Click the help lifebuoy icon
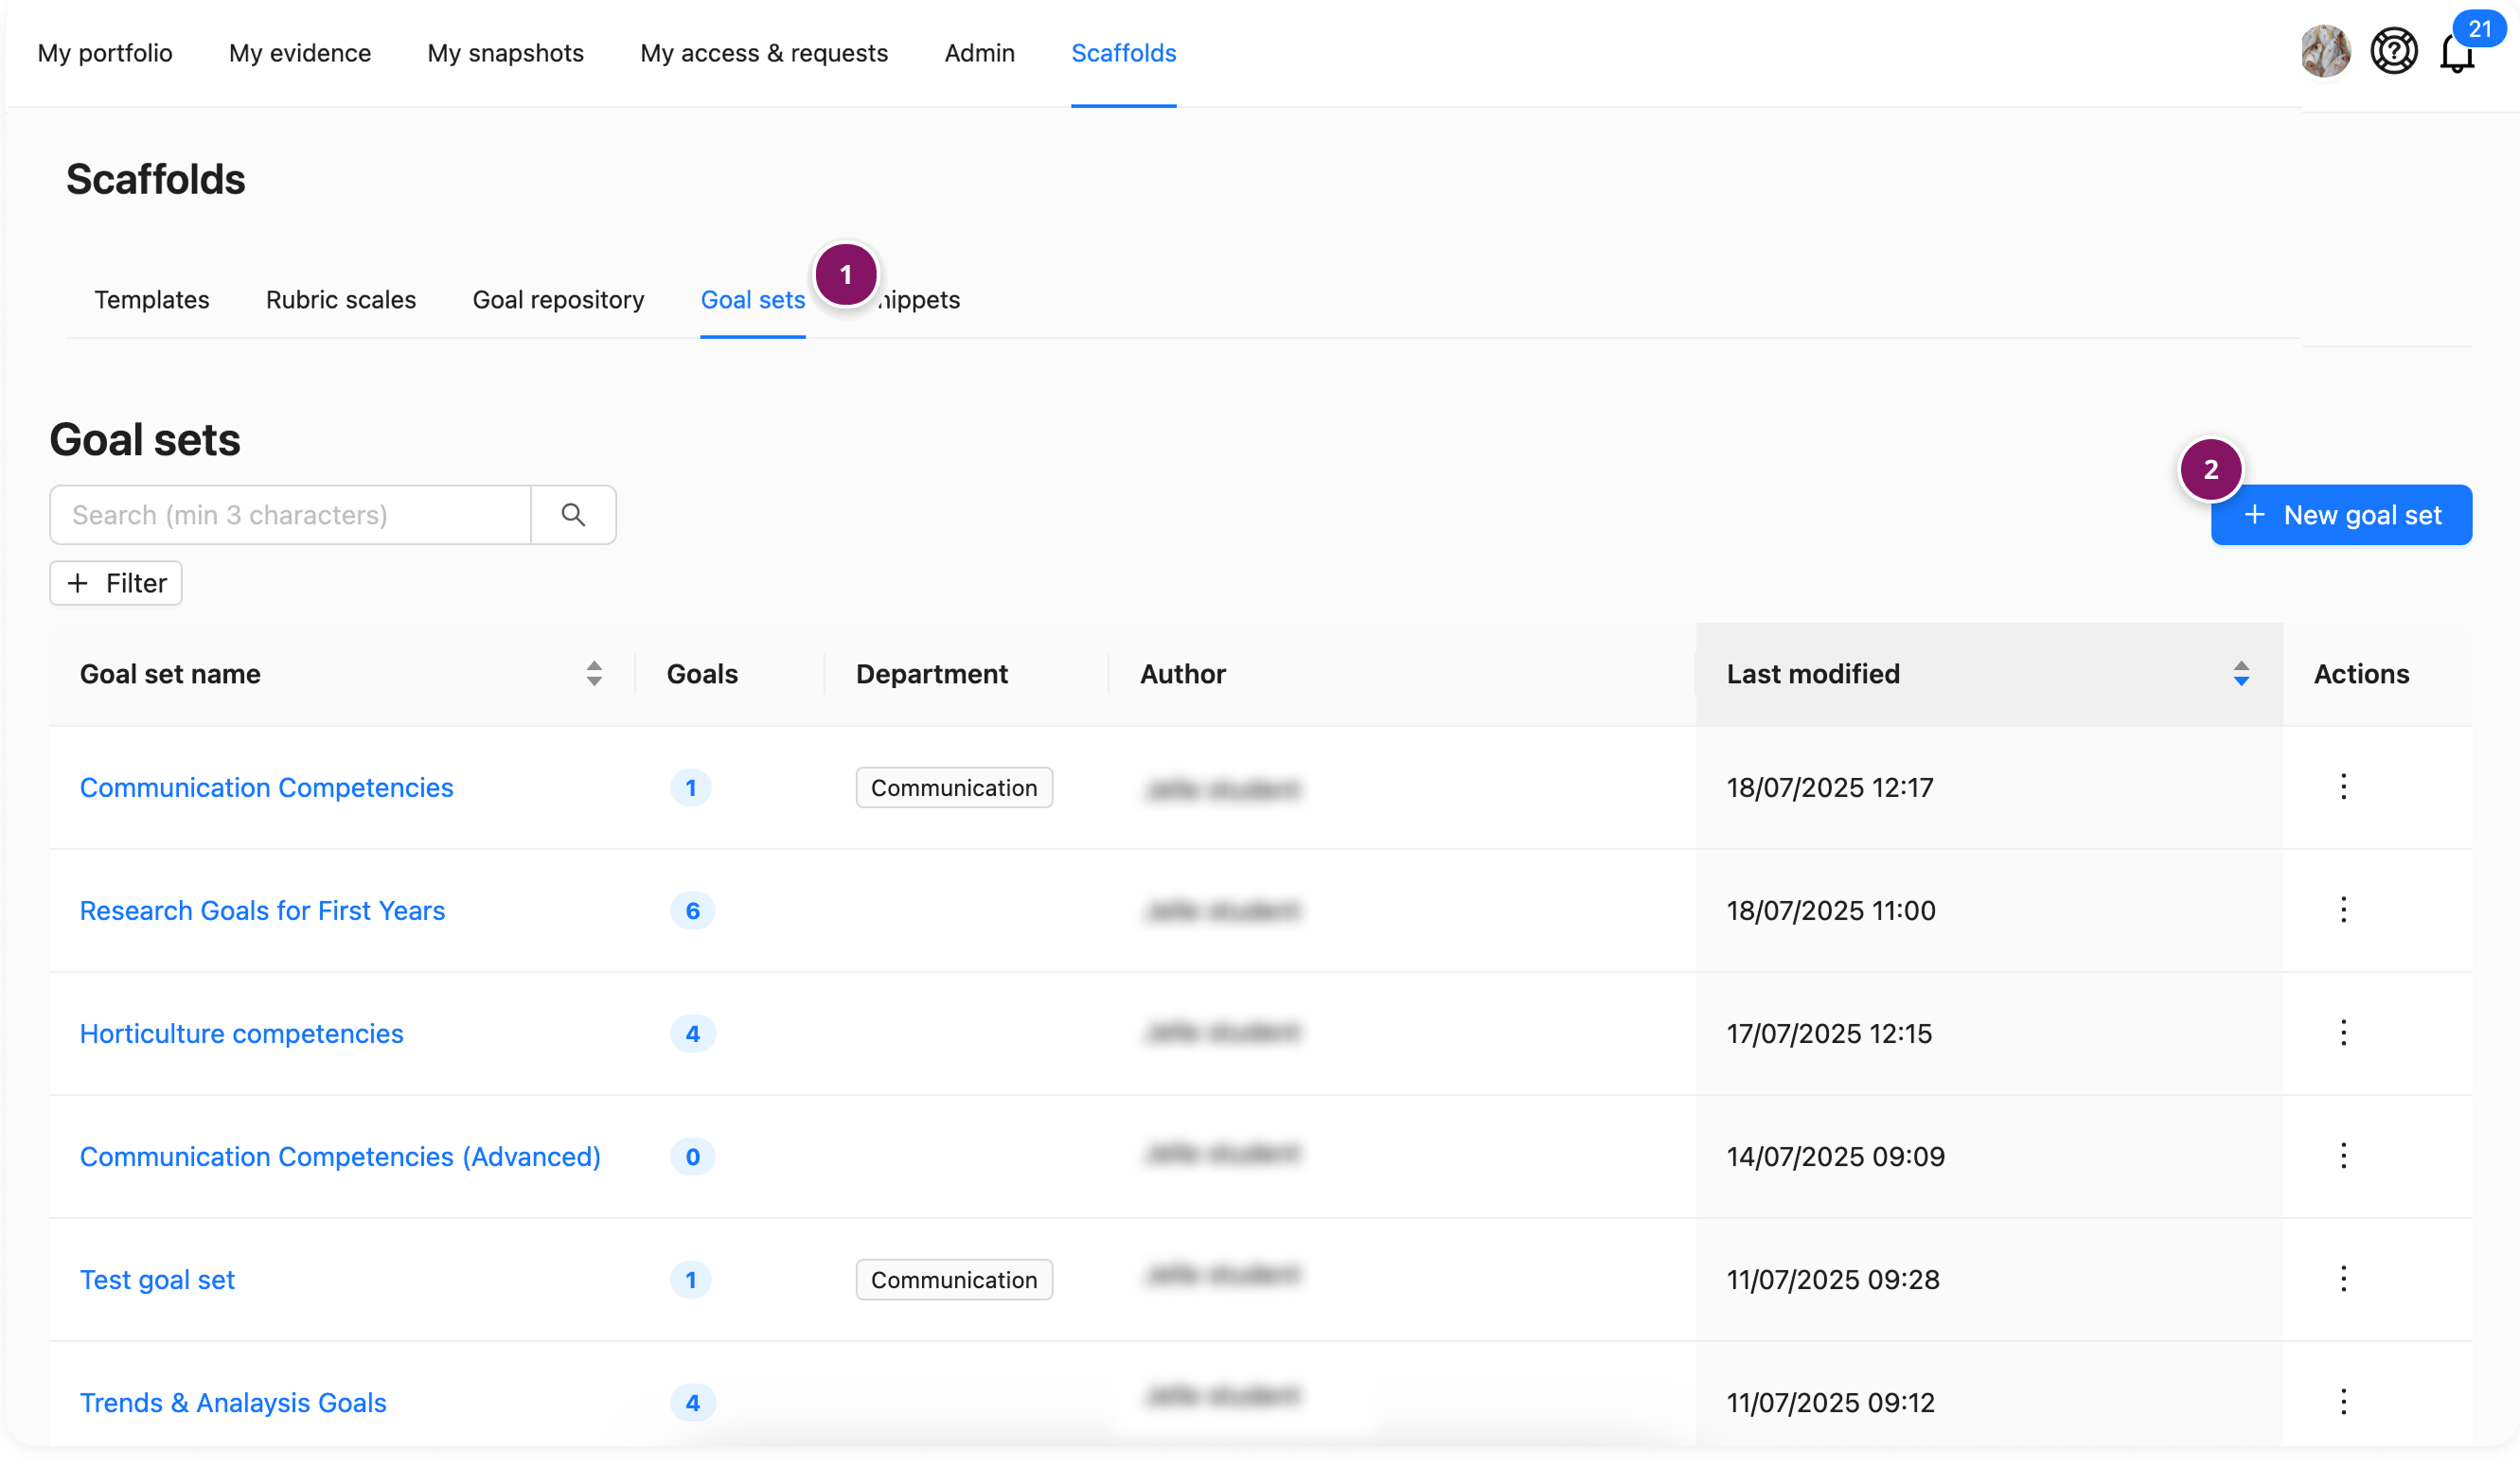This screenshot has height=1467, width=2520. pos(2393,51)
